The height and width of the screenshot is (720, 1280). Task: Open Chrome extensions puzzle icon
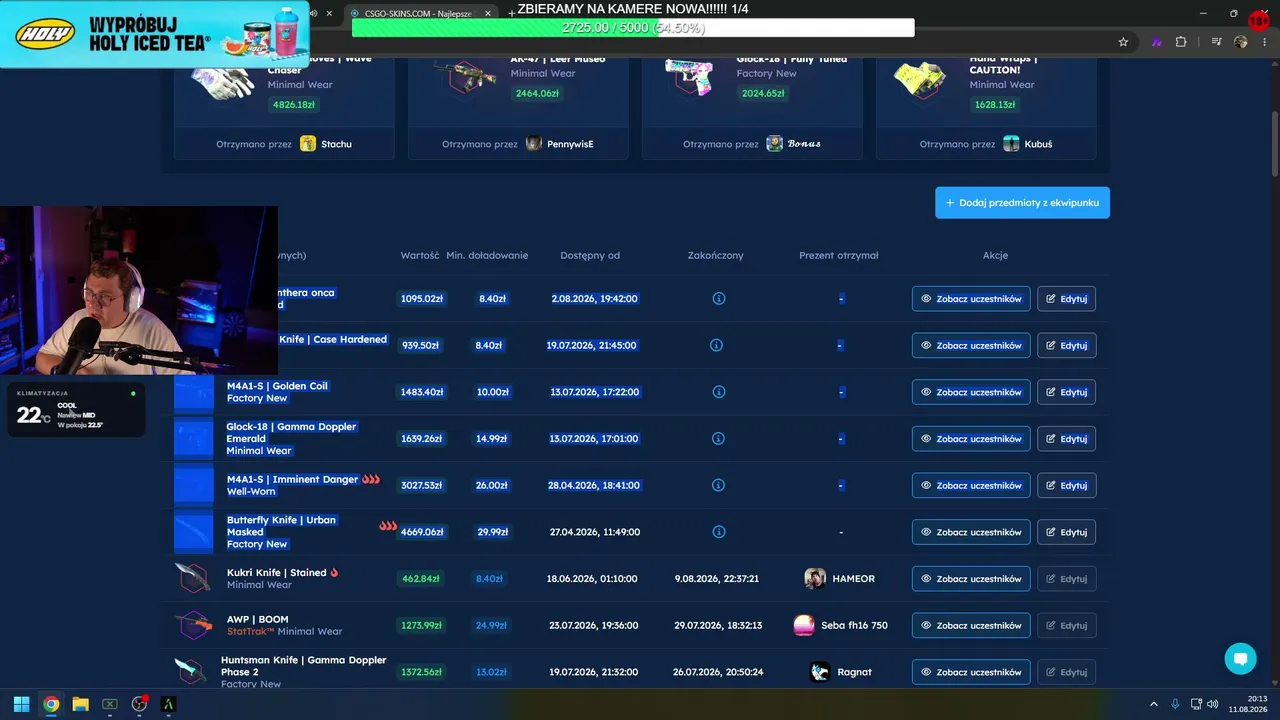pos(1181,42)
